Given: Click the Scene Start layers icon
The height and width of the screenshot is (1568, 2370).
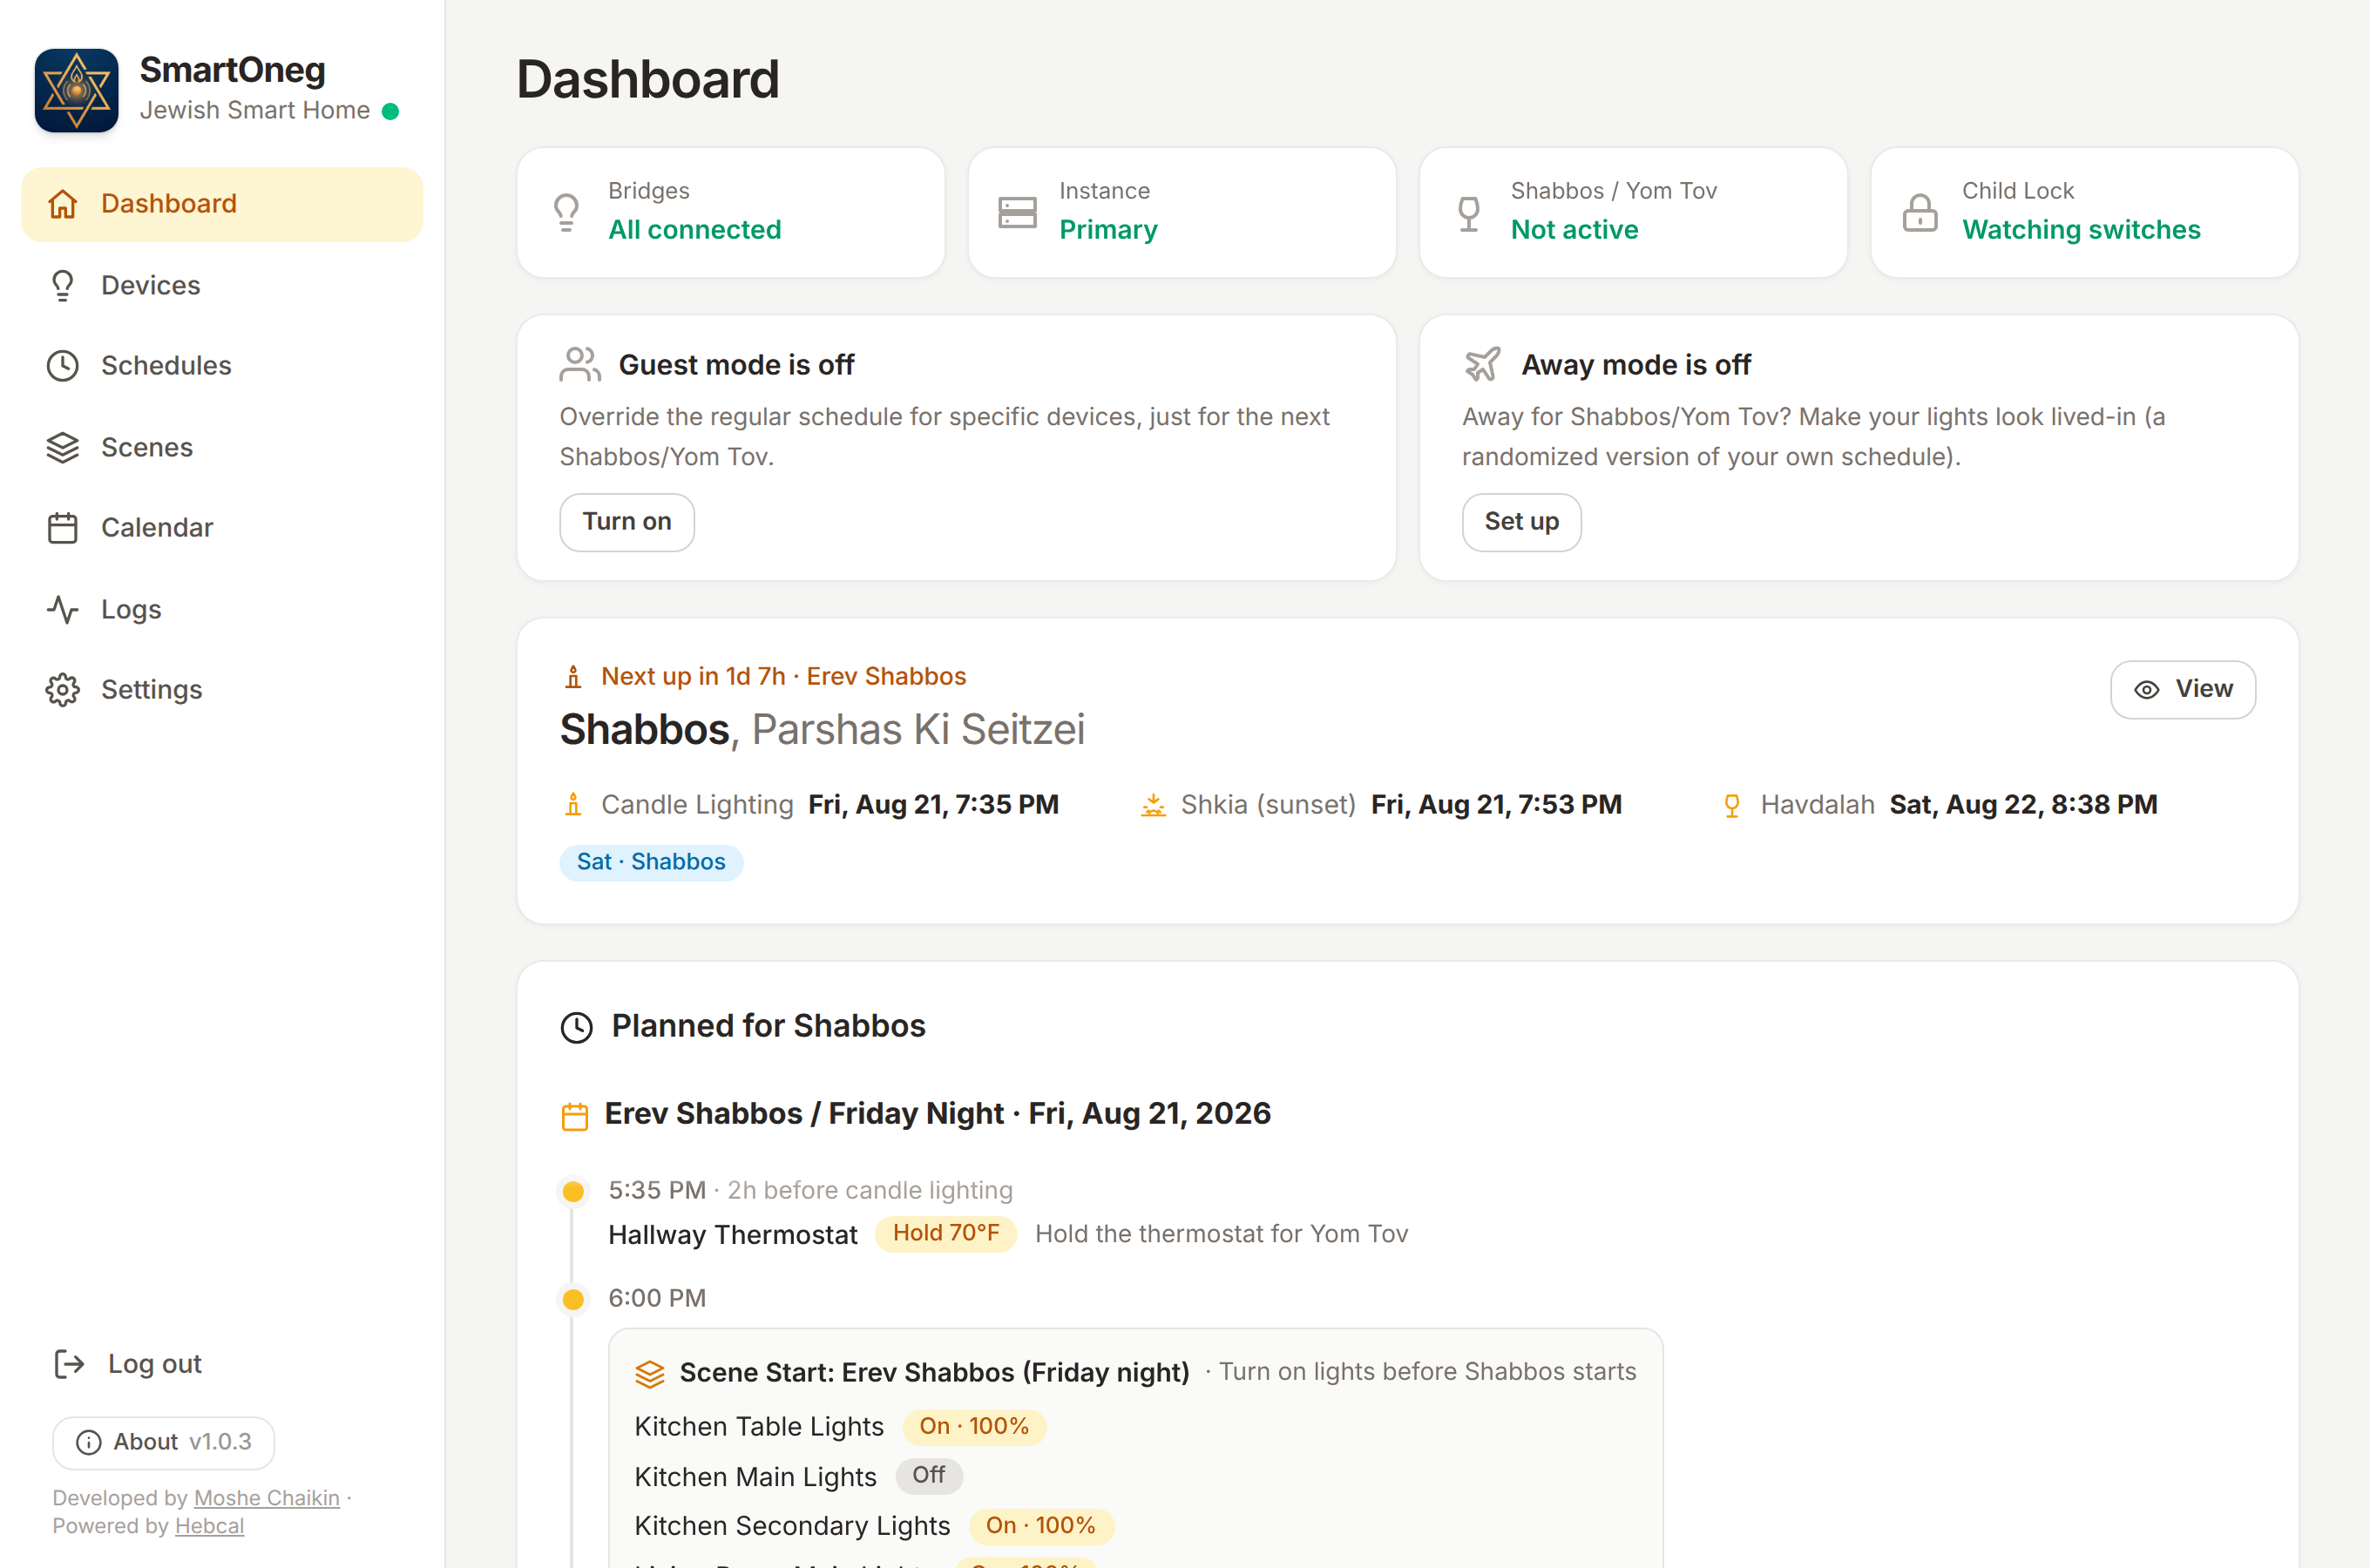Looking at the screenshot, I should (x=650, y=1374).
